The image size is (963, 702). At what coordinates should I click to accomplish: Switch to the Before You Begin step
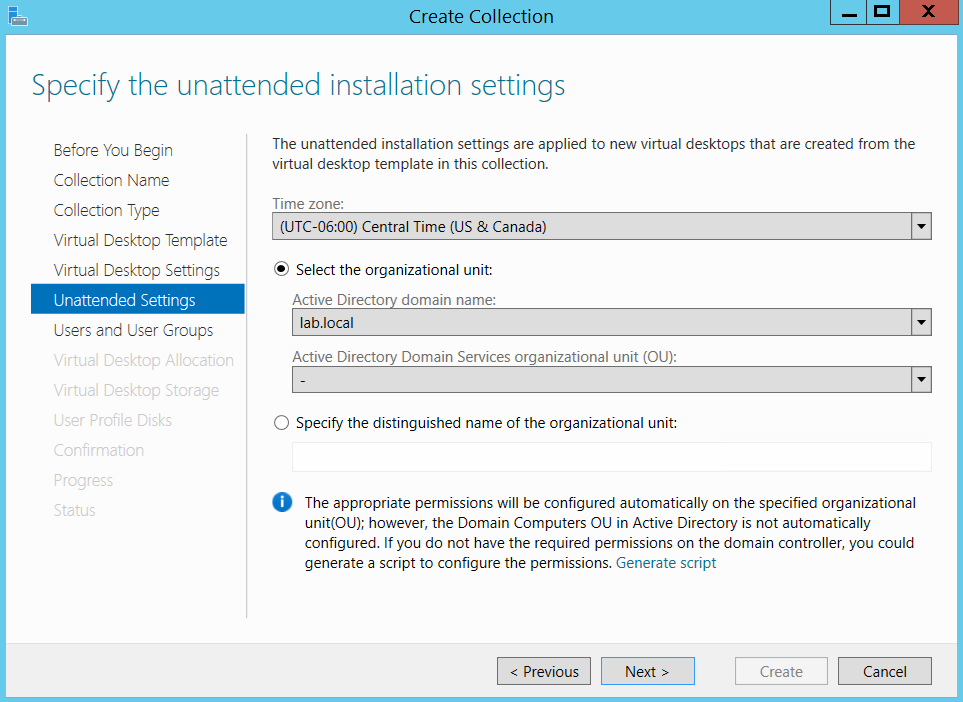112,150
